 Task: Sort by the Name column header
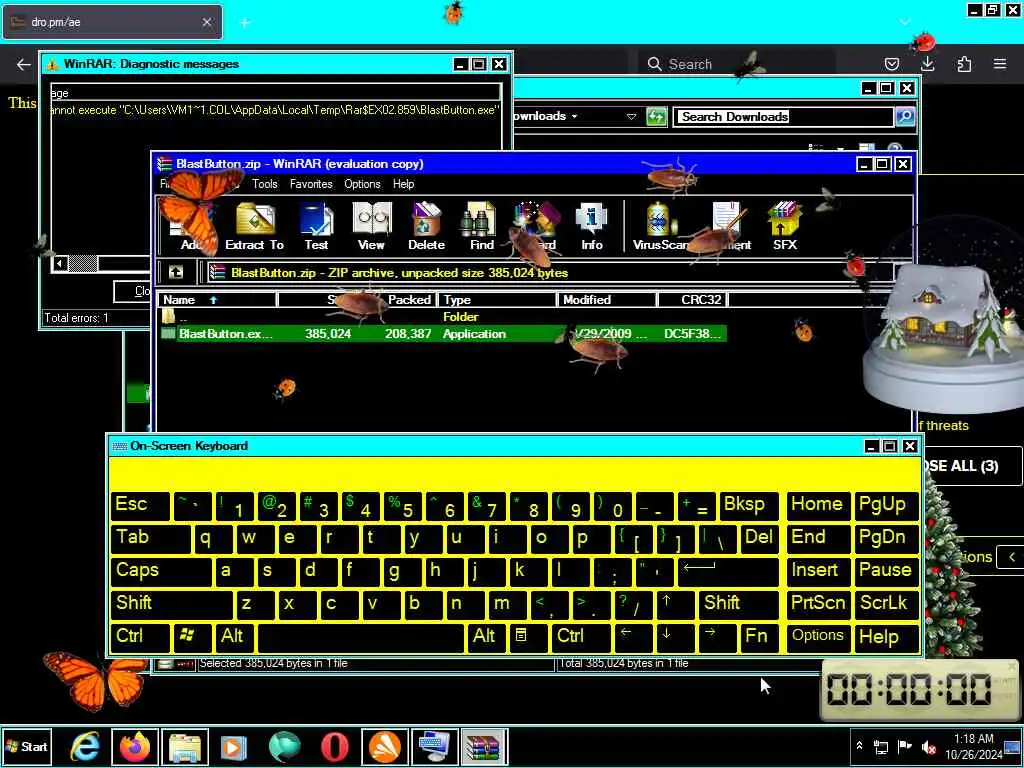217,300
